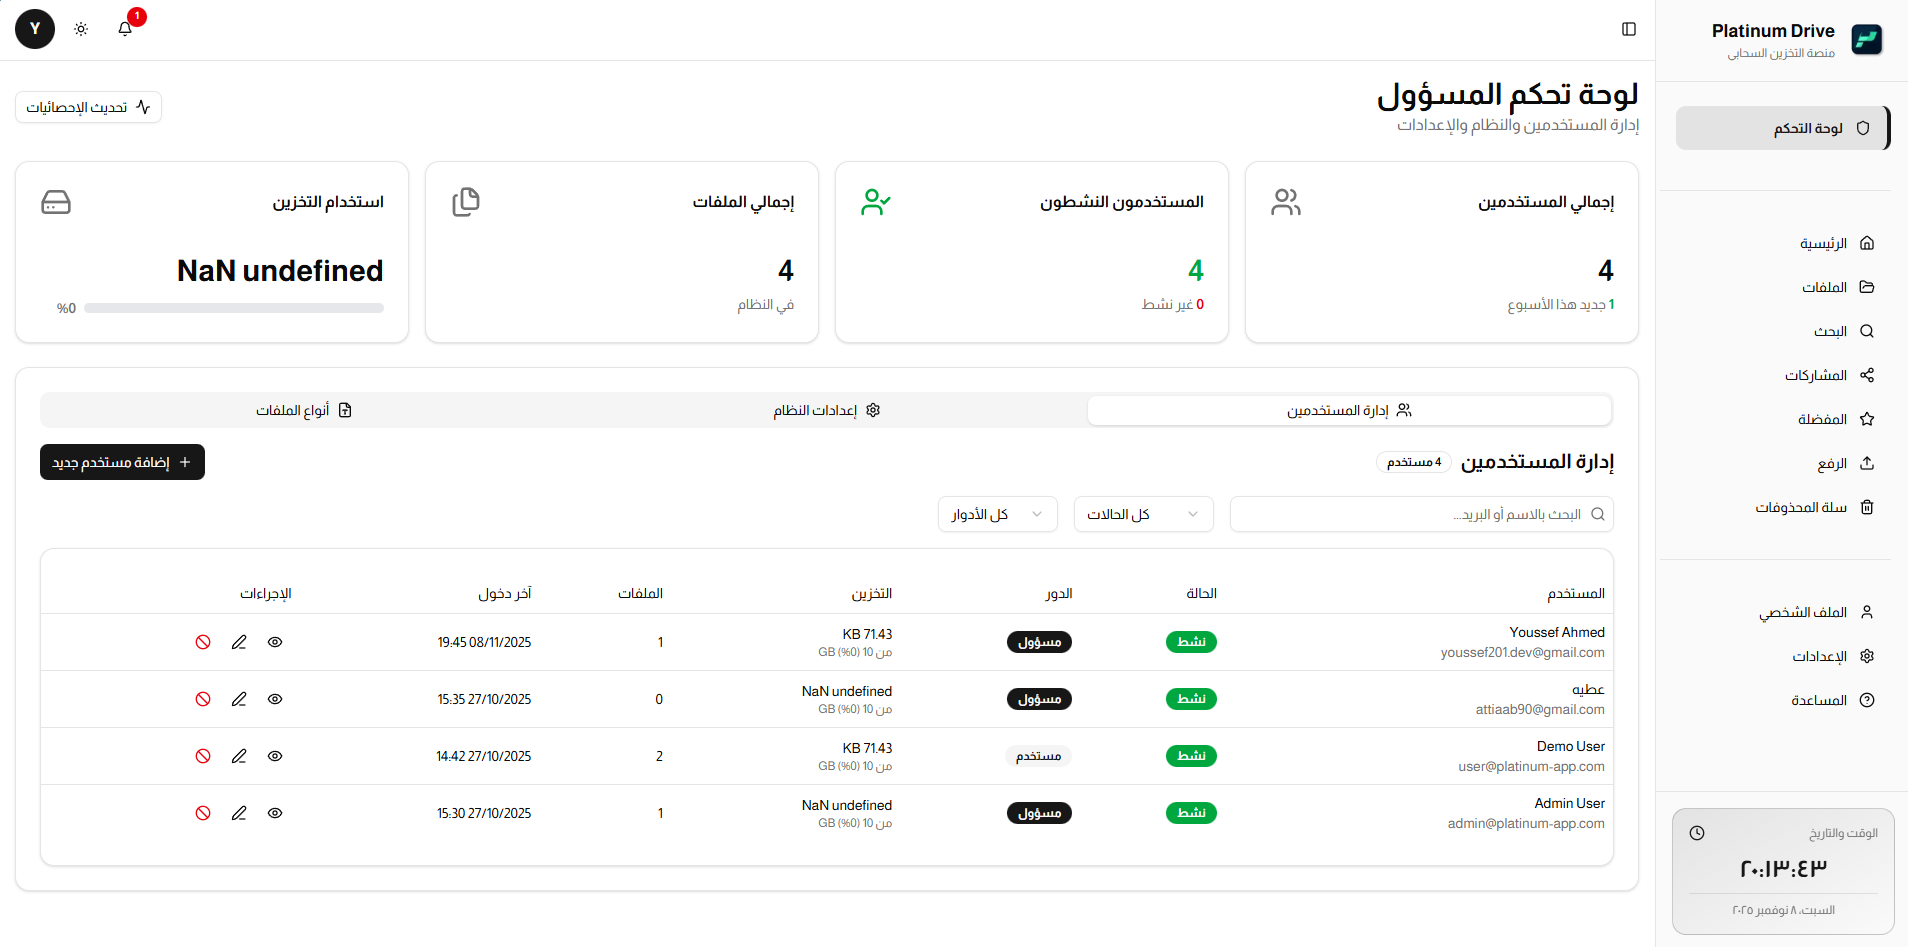Click the time display ٢٠:١٣:٤٣

pos(1783,868)
